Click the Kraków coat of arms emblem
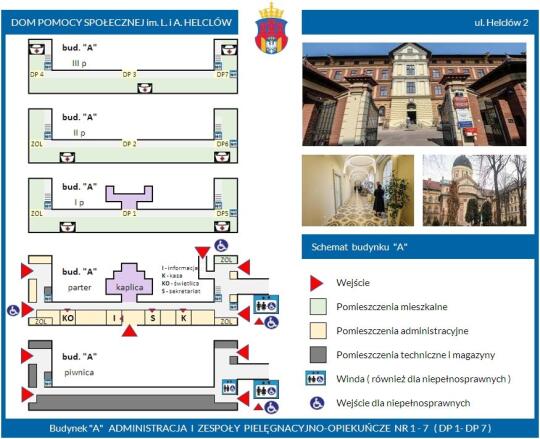Screen dimensions: 540x439 (x=271, y=28)
